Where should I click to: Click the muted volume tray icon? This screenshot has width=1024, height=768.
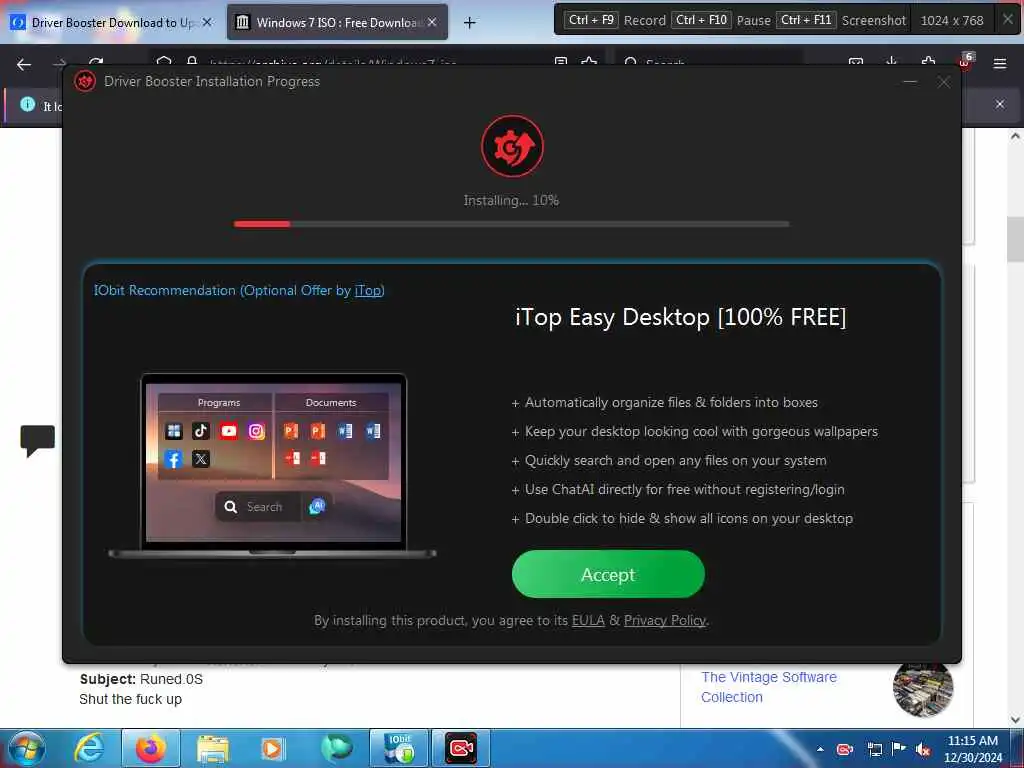[x=923, y=749]
